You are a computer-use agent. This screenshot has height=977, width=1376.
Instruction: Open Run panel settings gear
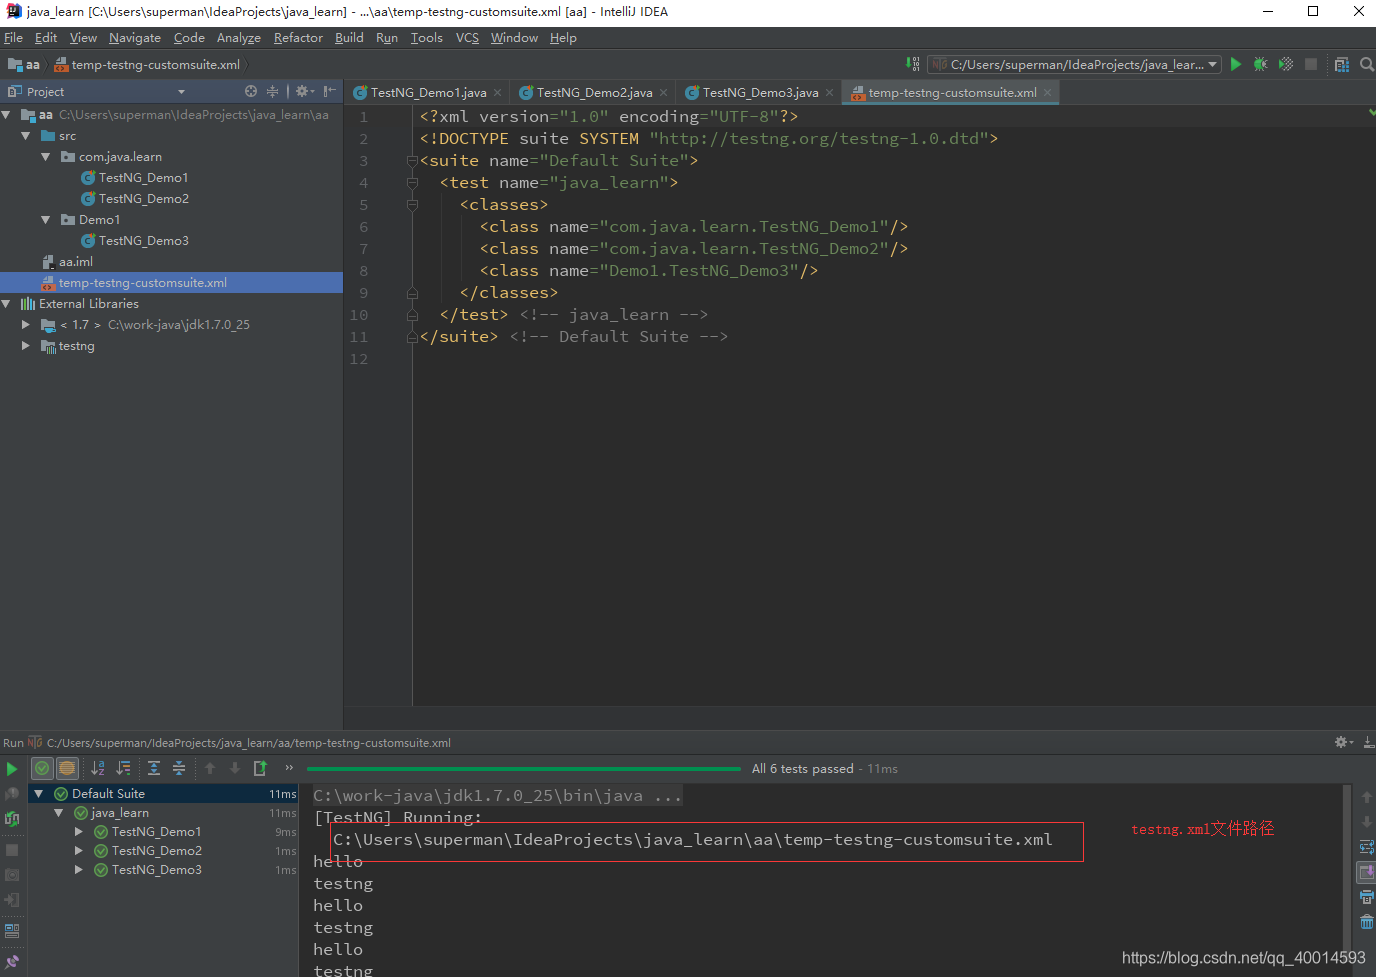tap(1343, 742)
